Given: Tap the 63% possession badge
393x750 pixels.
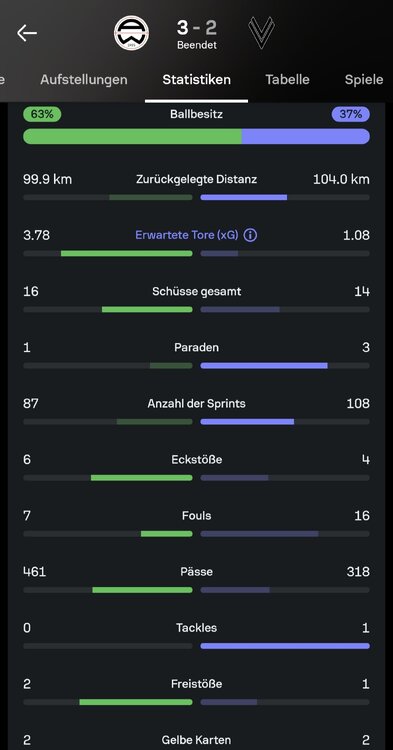Looking at the screenshot, I should pyautogui.click(x=42, y=114).
